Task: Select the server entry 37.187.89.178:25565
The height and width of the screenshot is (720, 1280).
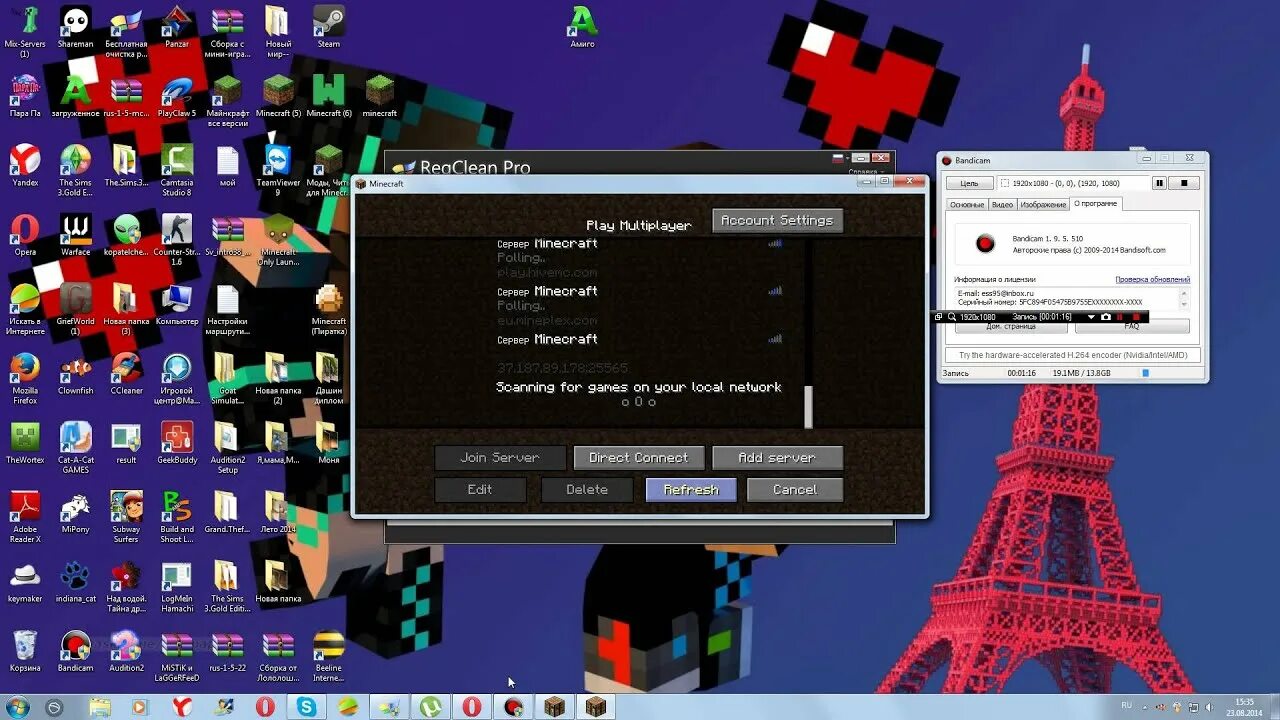Action: (x=640, y=353)
